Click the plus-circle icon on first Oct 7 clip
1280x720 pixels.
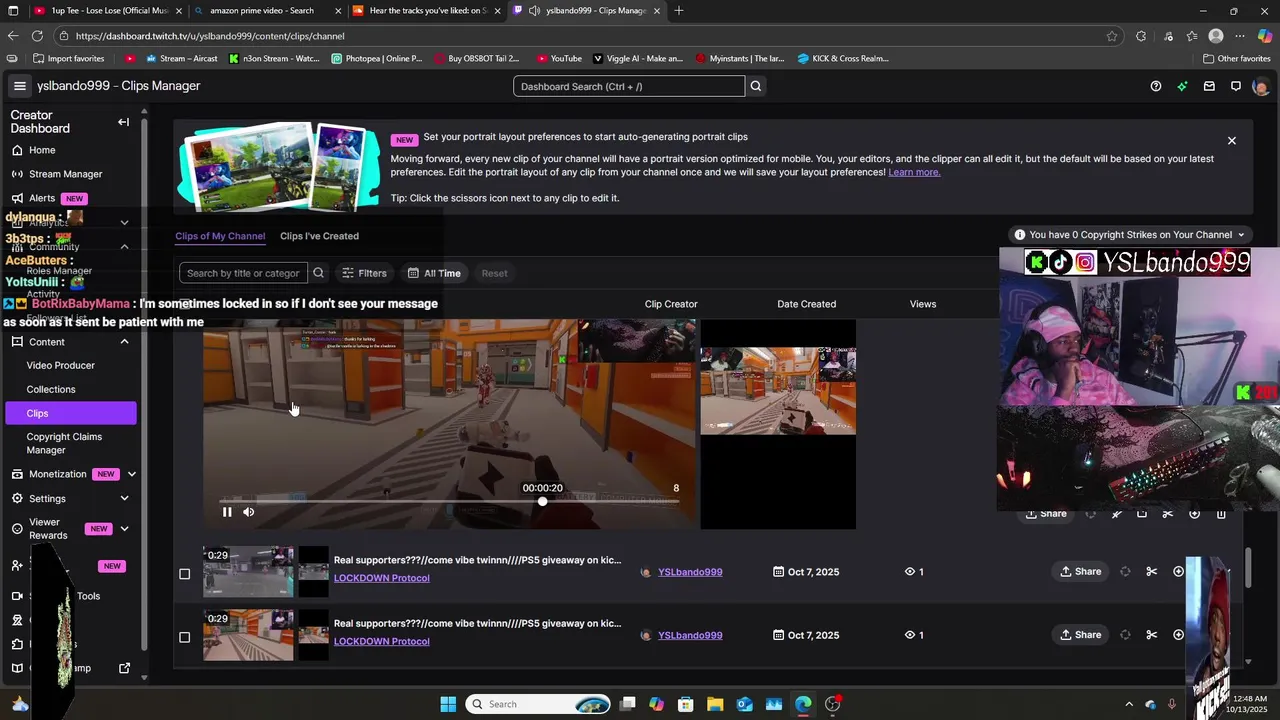(1178, 572)
